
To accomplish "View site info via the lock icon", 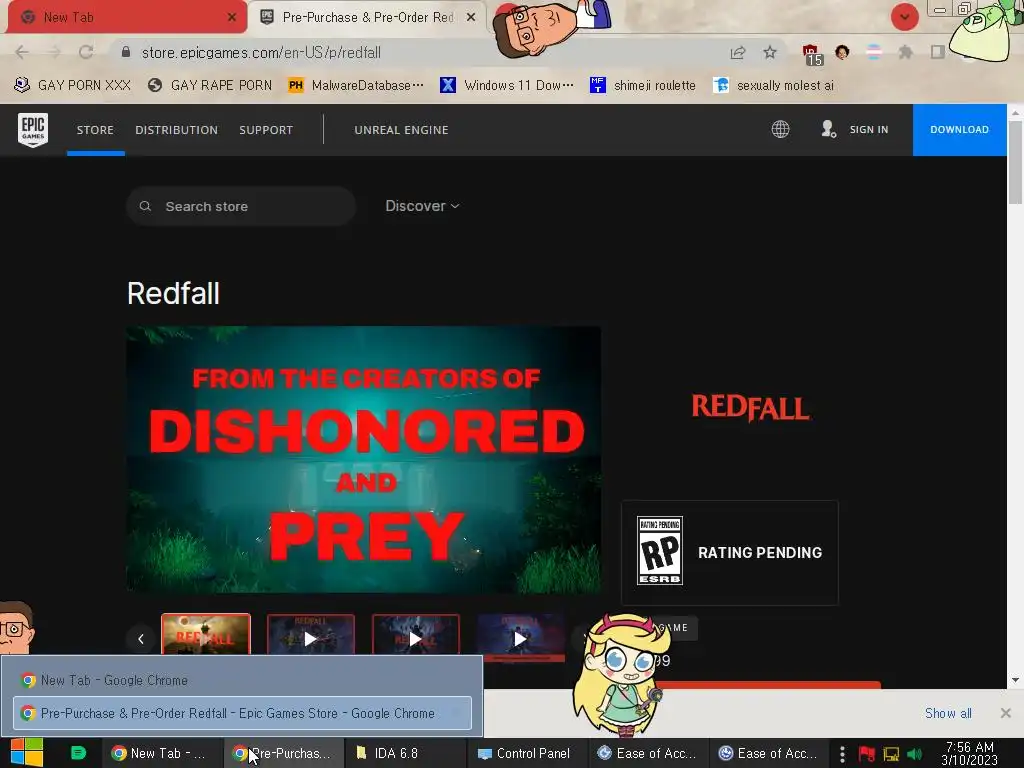I will 126,52.
